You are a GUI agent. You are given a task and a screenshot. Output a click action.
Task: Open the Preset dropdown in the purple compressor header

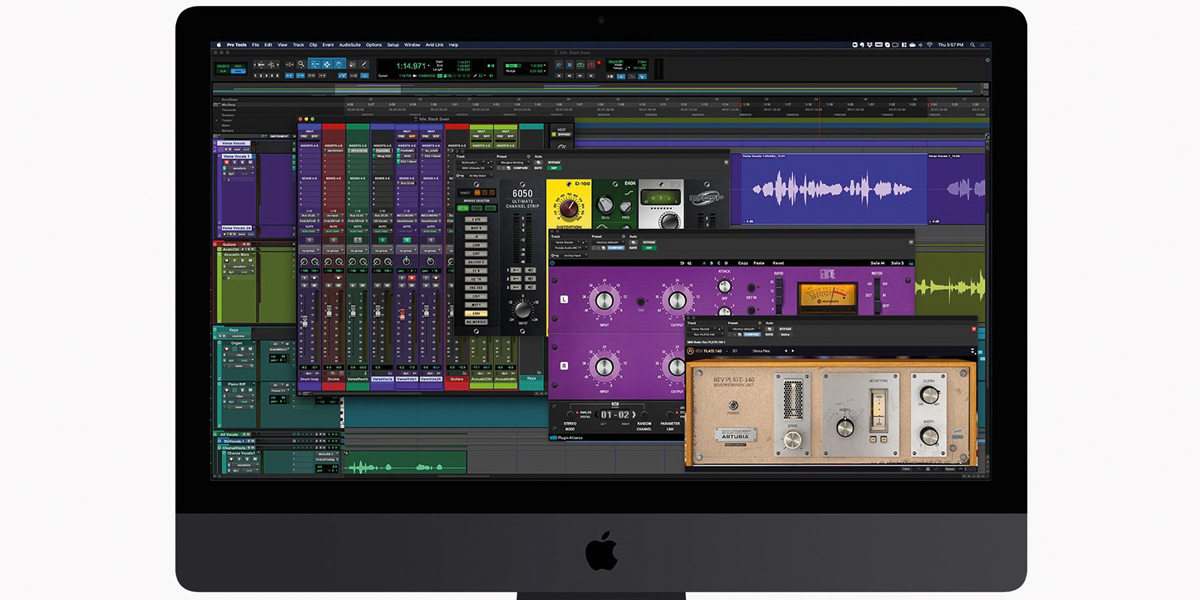pyautogui.click(x=608, y=242)
